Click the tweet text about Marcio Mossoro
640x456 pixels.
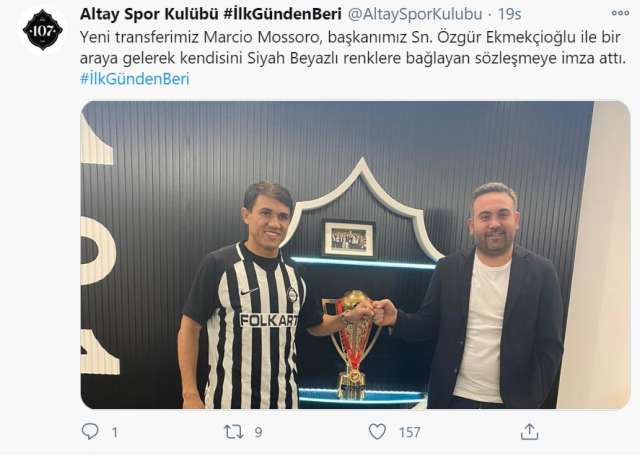(353, 47)
